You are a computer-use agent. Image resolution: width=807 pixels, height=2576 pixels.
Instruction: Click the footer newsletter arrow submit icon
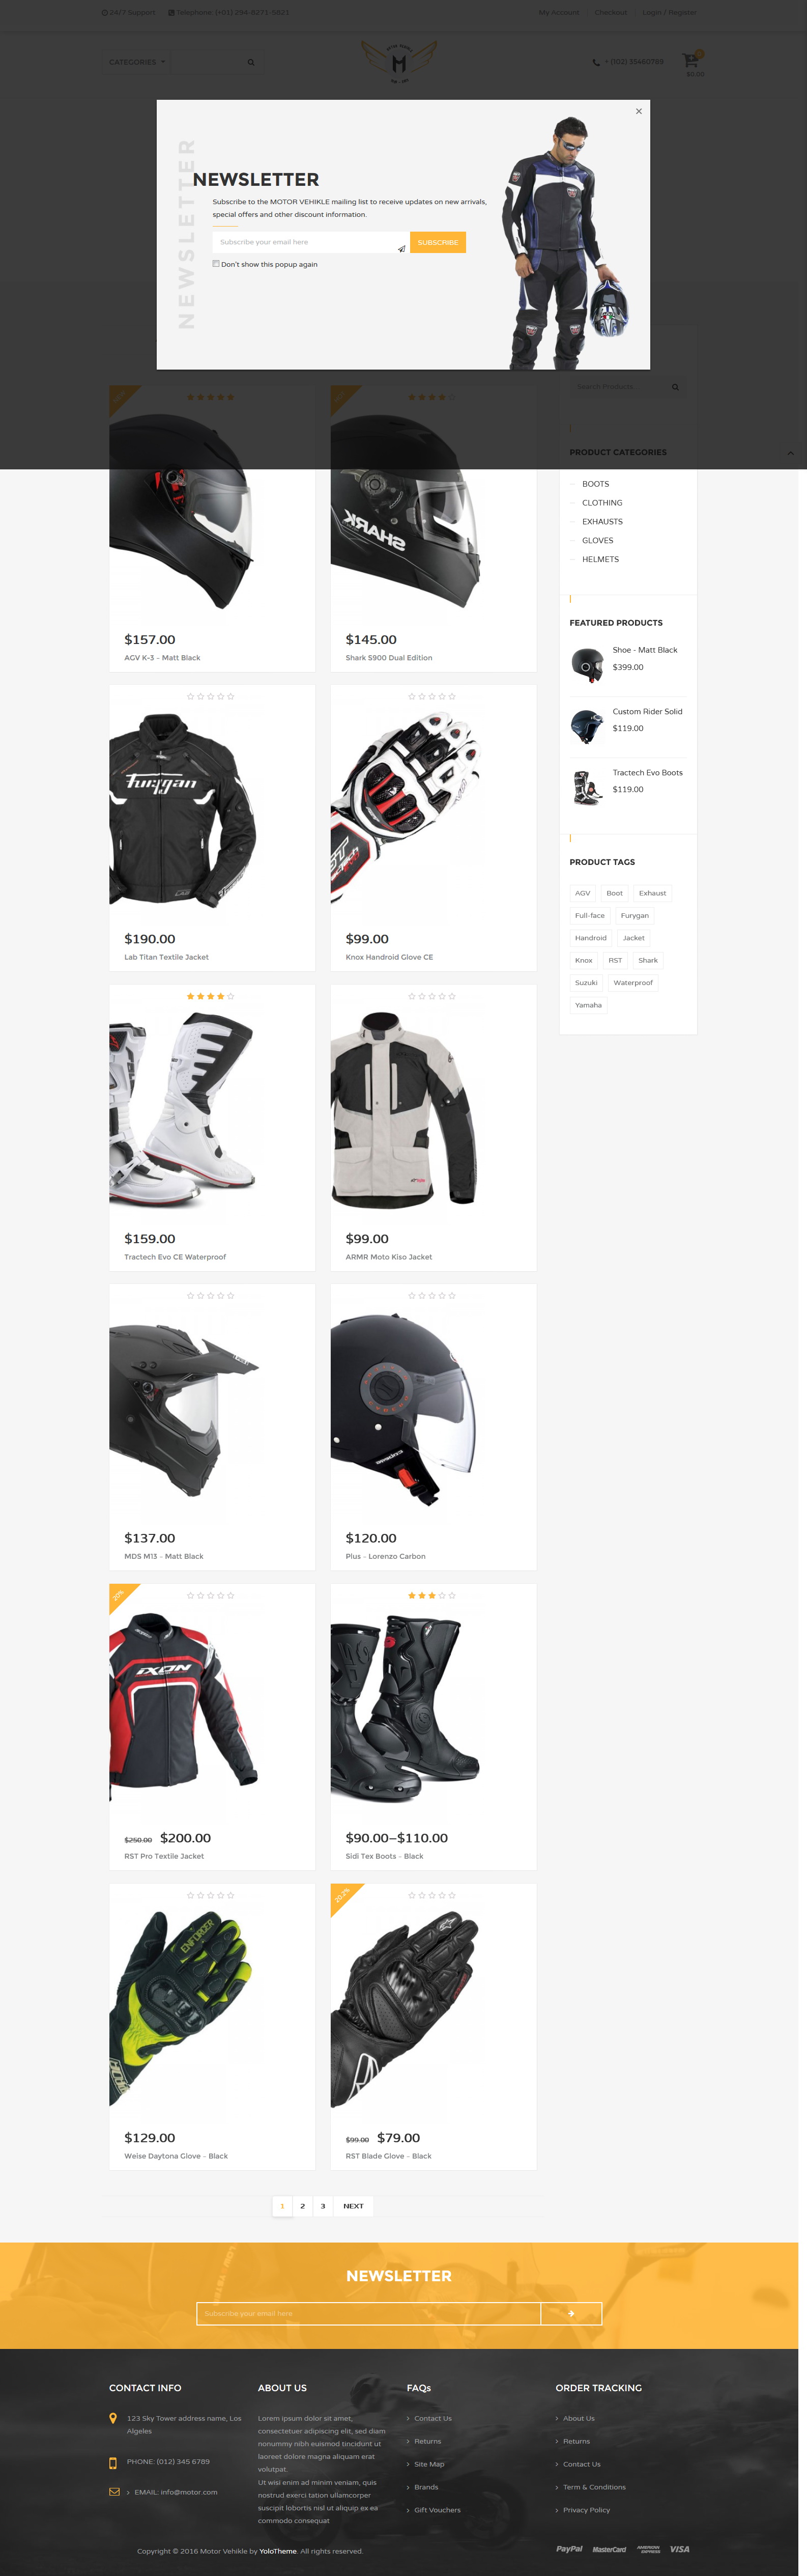571,2313
